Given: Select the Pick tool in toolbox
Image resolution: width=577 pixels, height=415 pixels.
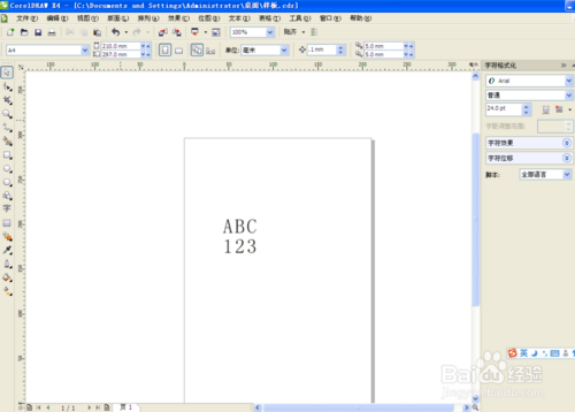Looking at the screenshot, I should pos(7,72).
